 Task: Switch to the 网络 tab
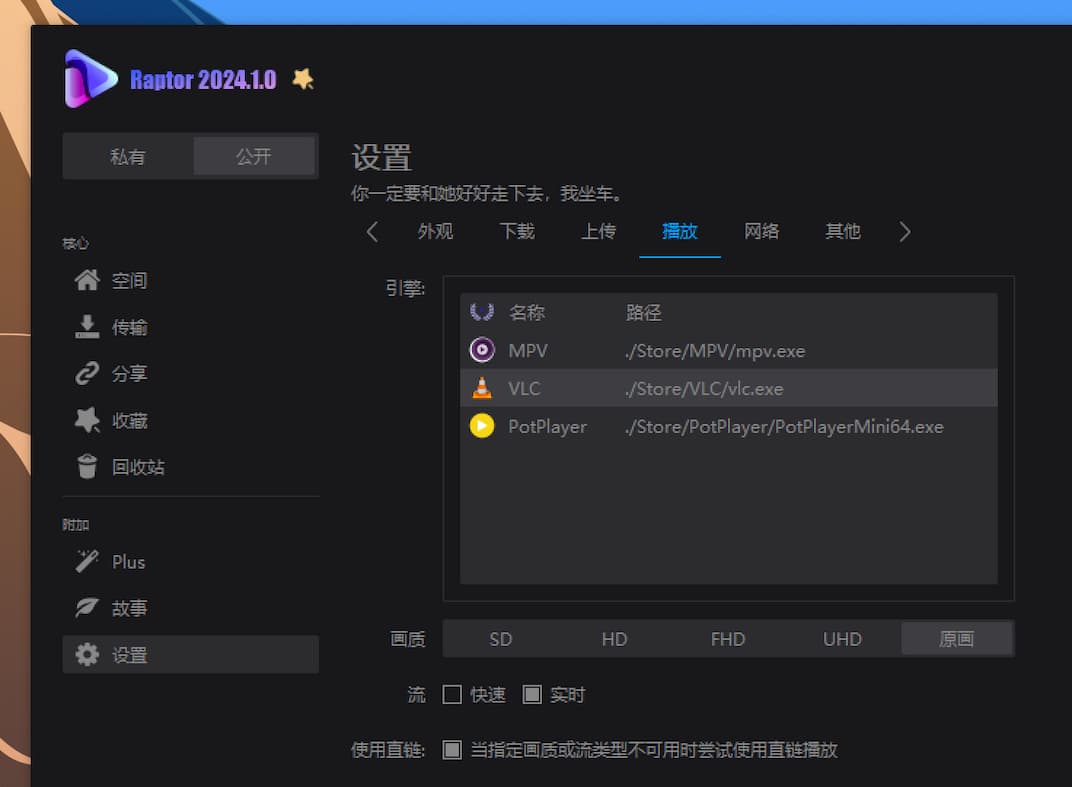pyautogui.click(x=762, y=232)
